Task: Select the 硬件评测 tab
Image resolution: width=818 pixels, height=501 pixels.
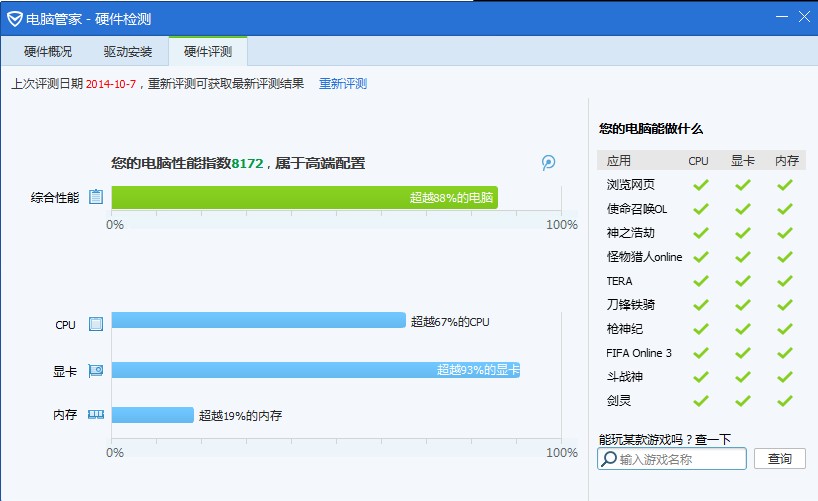Action: click(208, 51)
